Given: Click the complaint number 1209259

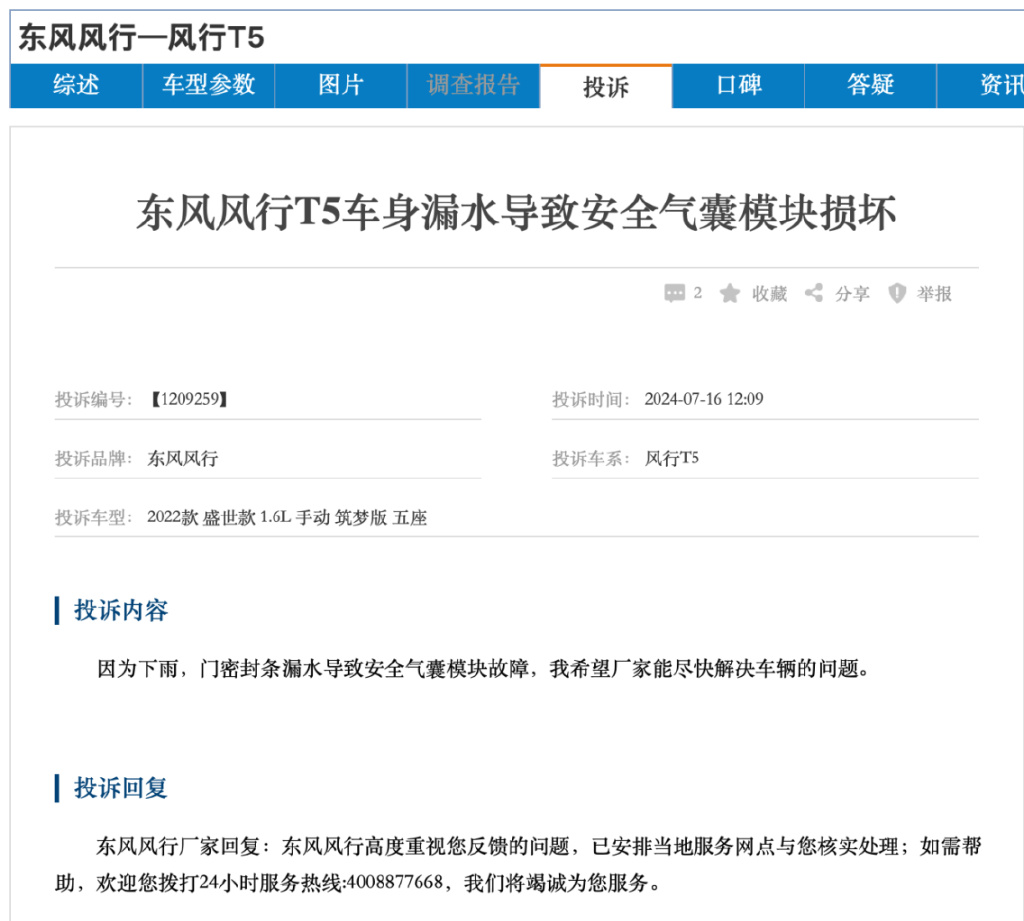Looking at the screenshot, I should [x=189, y=399].
